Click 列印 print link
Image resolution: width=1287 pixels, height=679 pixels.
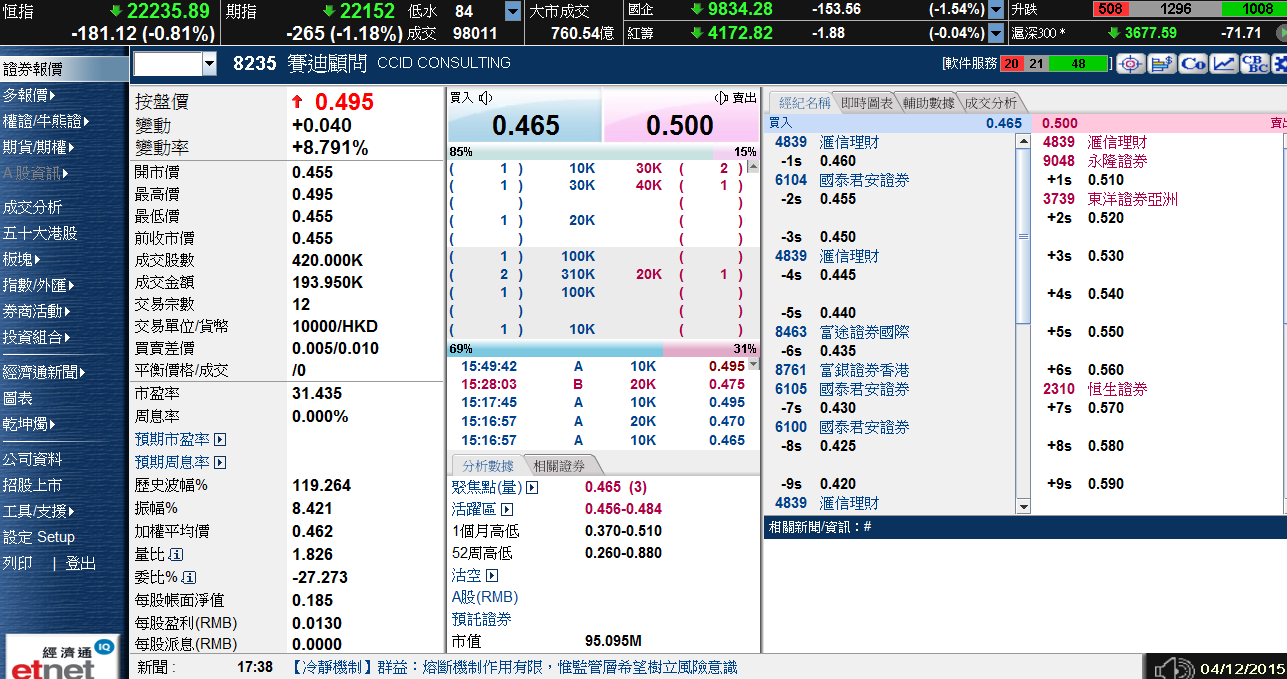click(x=17, y=563)
